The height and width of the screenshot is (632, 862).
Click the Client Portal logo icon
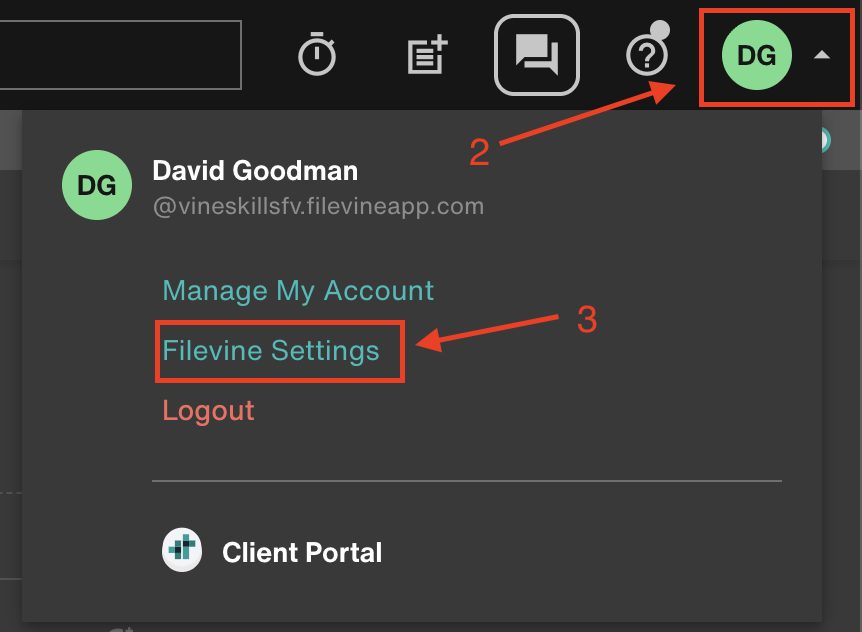pyautogui.click(x=182, y=551)
